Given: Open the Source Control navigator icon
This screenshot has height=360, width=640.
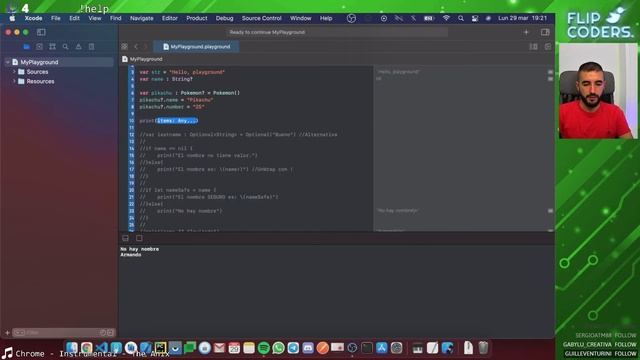Looking at the screenshot, I should (40, 47).
